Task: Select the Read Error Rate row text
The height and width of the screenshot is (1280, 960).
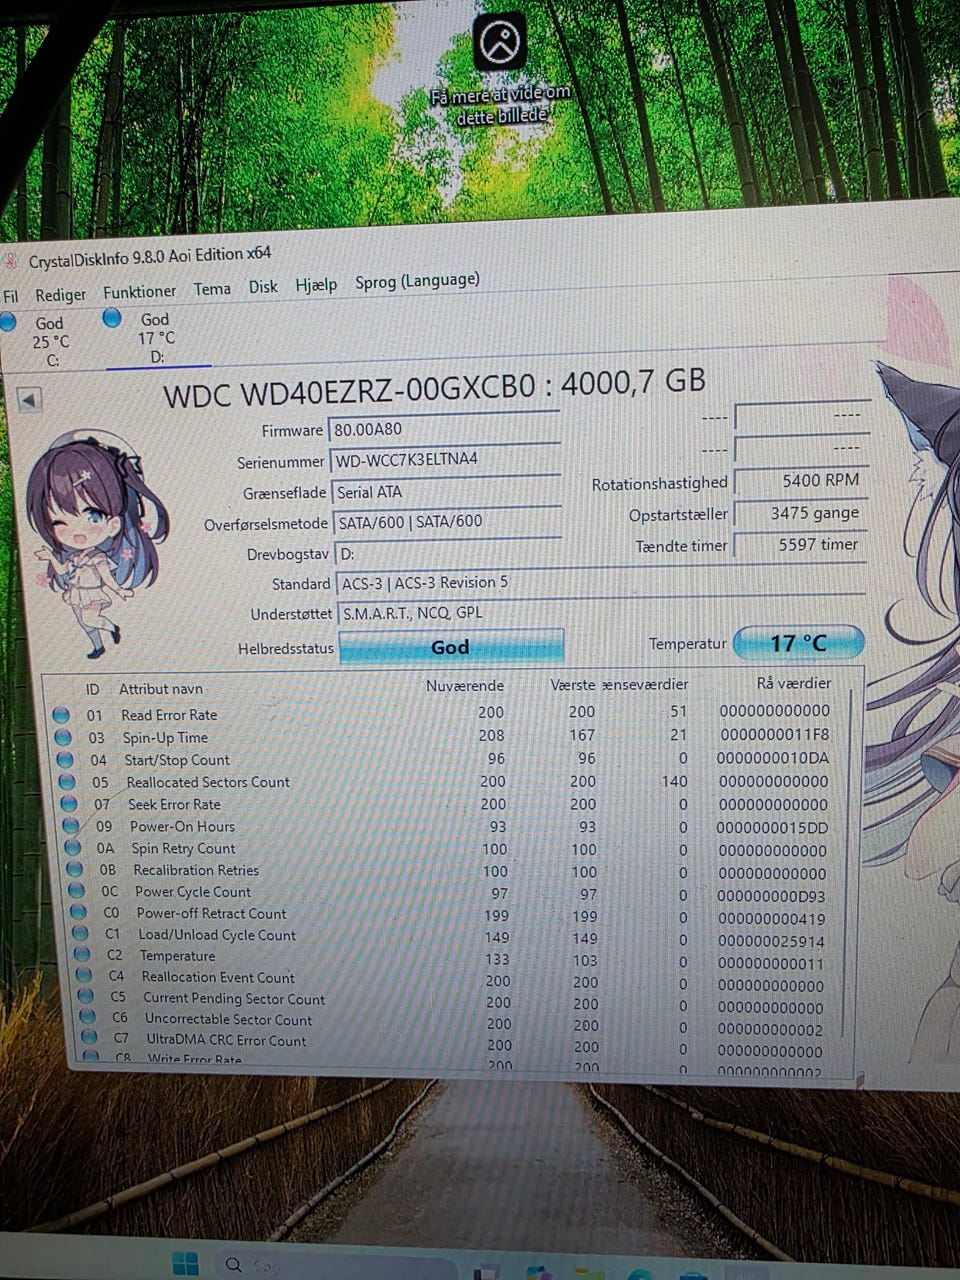Action: pyautogui.click(x=169, y=715)
